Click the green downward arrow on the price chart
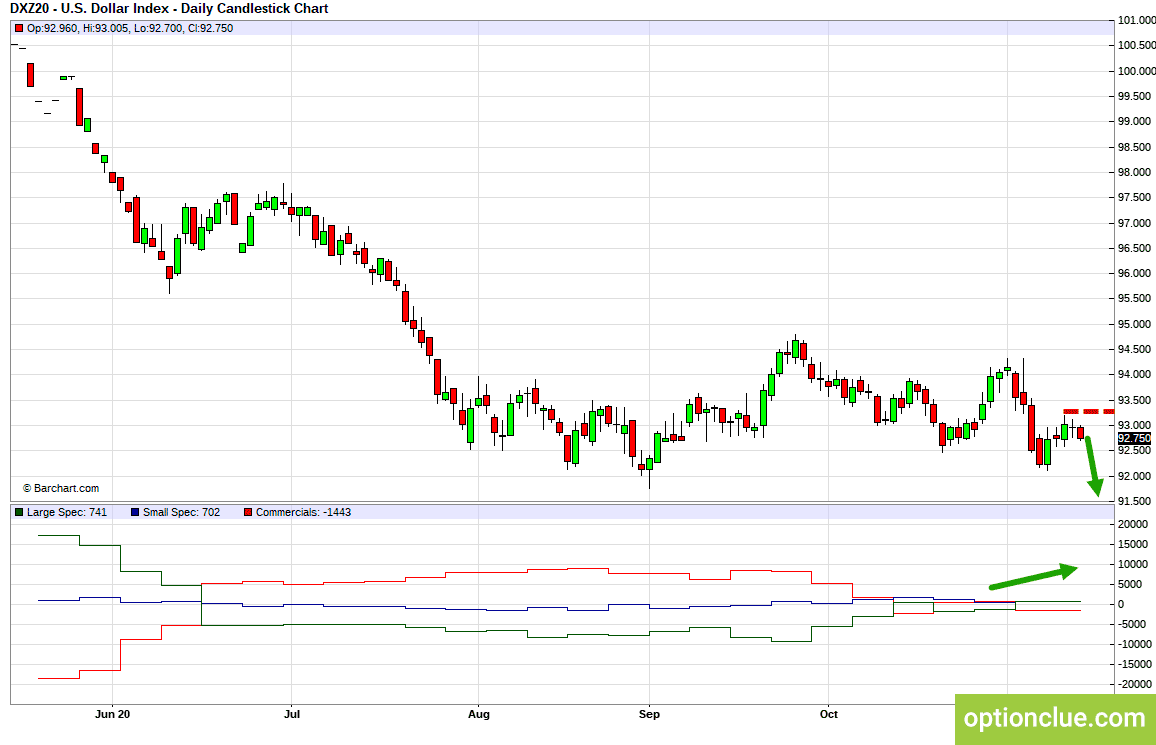1156x745 pixels. pos(1093,466)
